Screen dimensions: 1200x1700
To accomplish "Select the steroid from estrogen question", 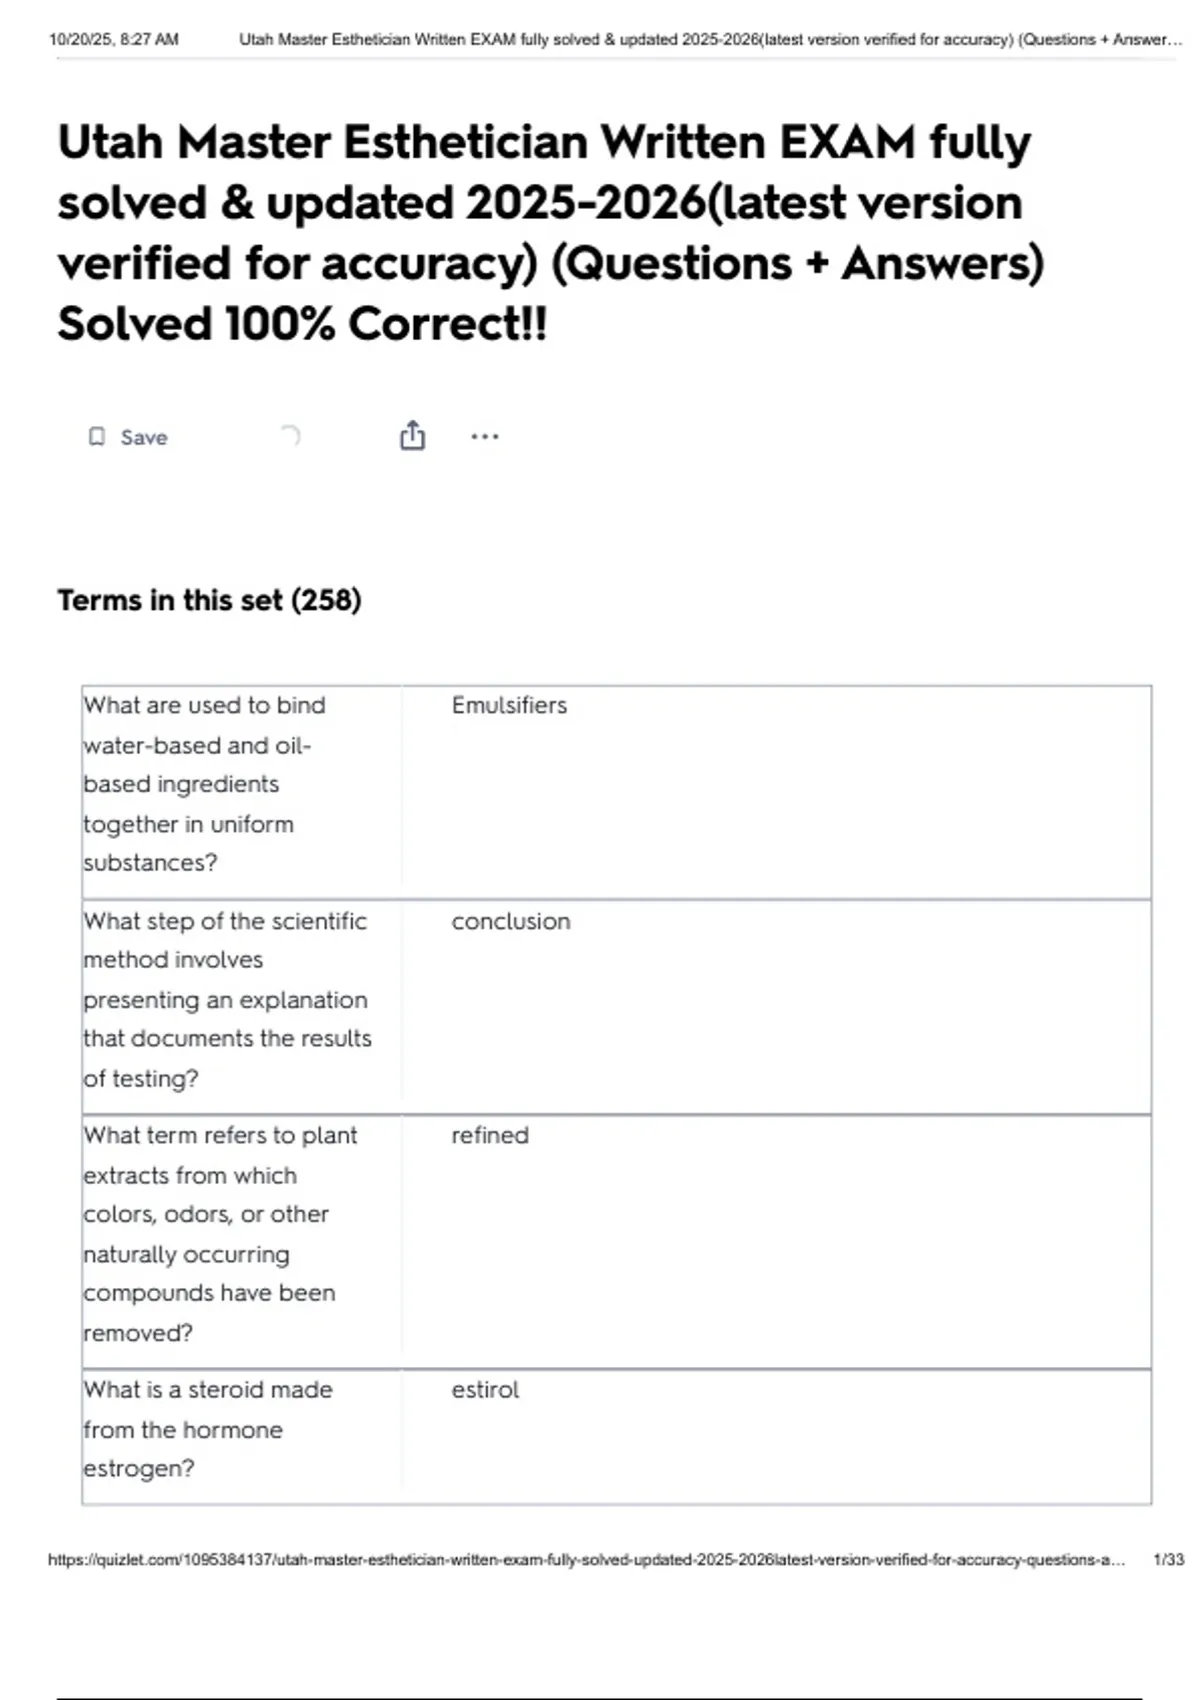I will 208,1429.
